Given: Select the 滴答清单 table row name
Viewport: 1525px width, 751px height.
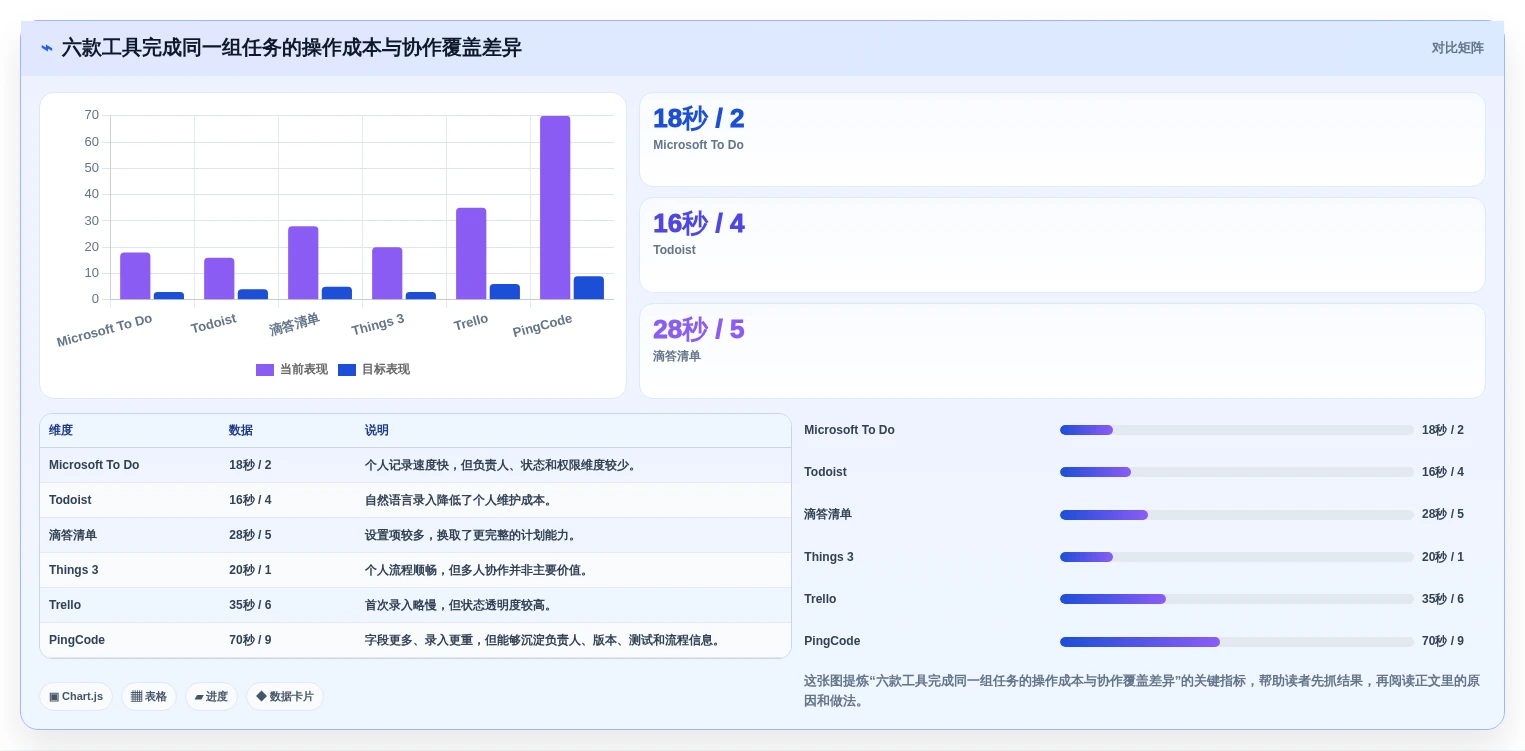Looking at the screenshot, I should (x=73, y=535).
